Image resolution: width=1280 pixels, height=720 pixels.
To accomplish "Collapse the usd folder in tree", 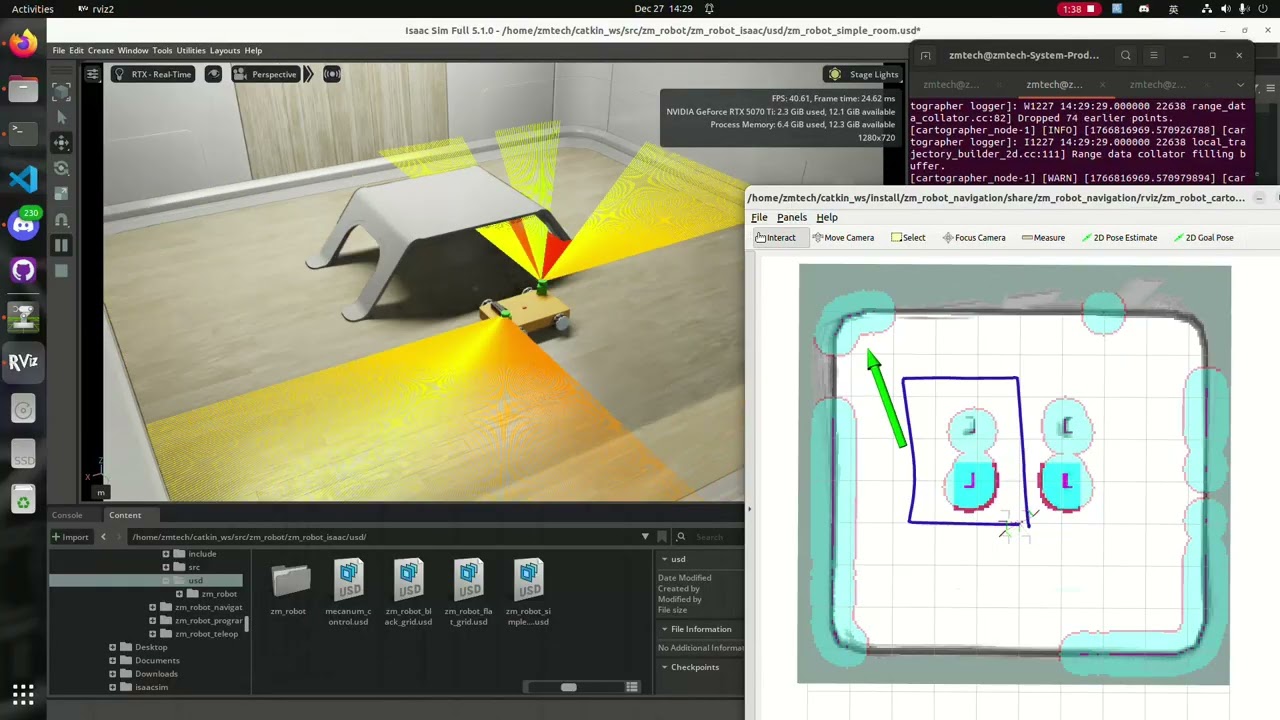I will pos(166,580).
